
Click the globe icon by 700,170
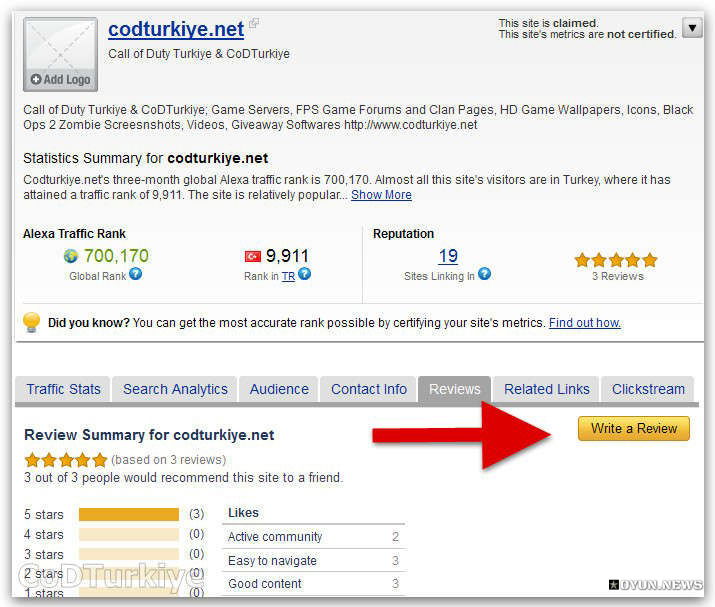71,256
